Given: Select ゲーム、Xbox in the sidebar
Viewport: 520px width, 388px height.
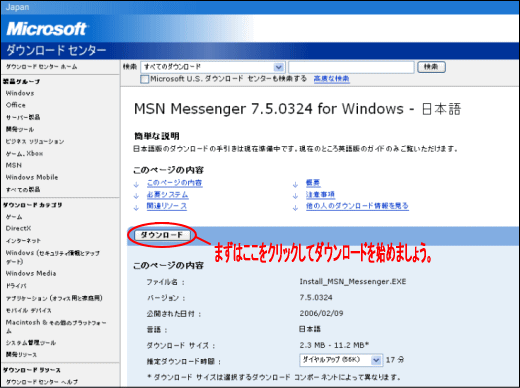Looking at the screenshot, I should [x=24, y=153].
